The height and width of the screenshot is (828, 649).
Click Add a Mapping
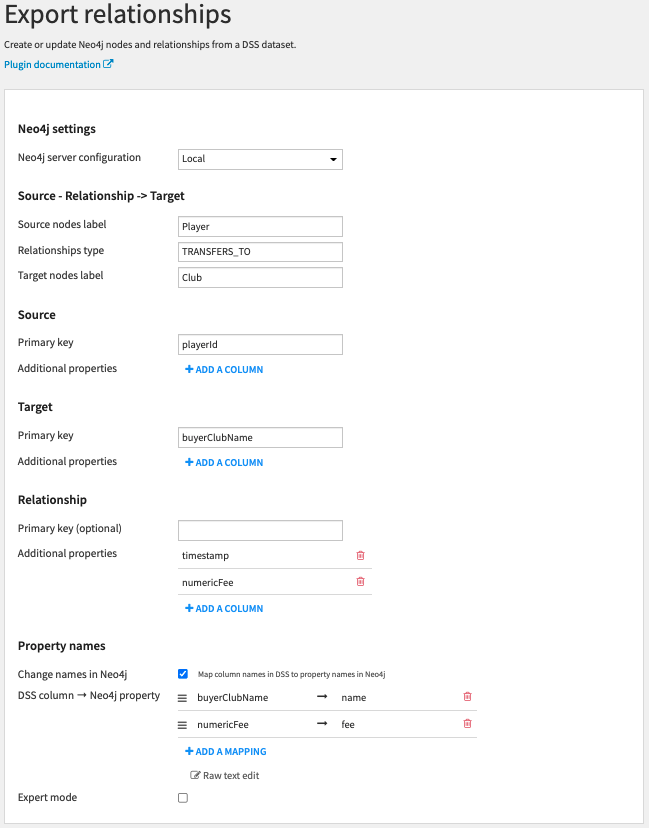225,752
